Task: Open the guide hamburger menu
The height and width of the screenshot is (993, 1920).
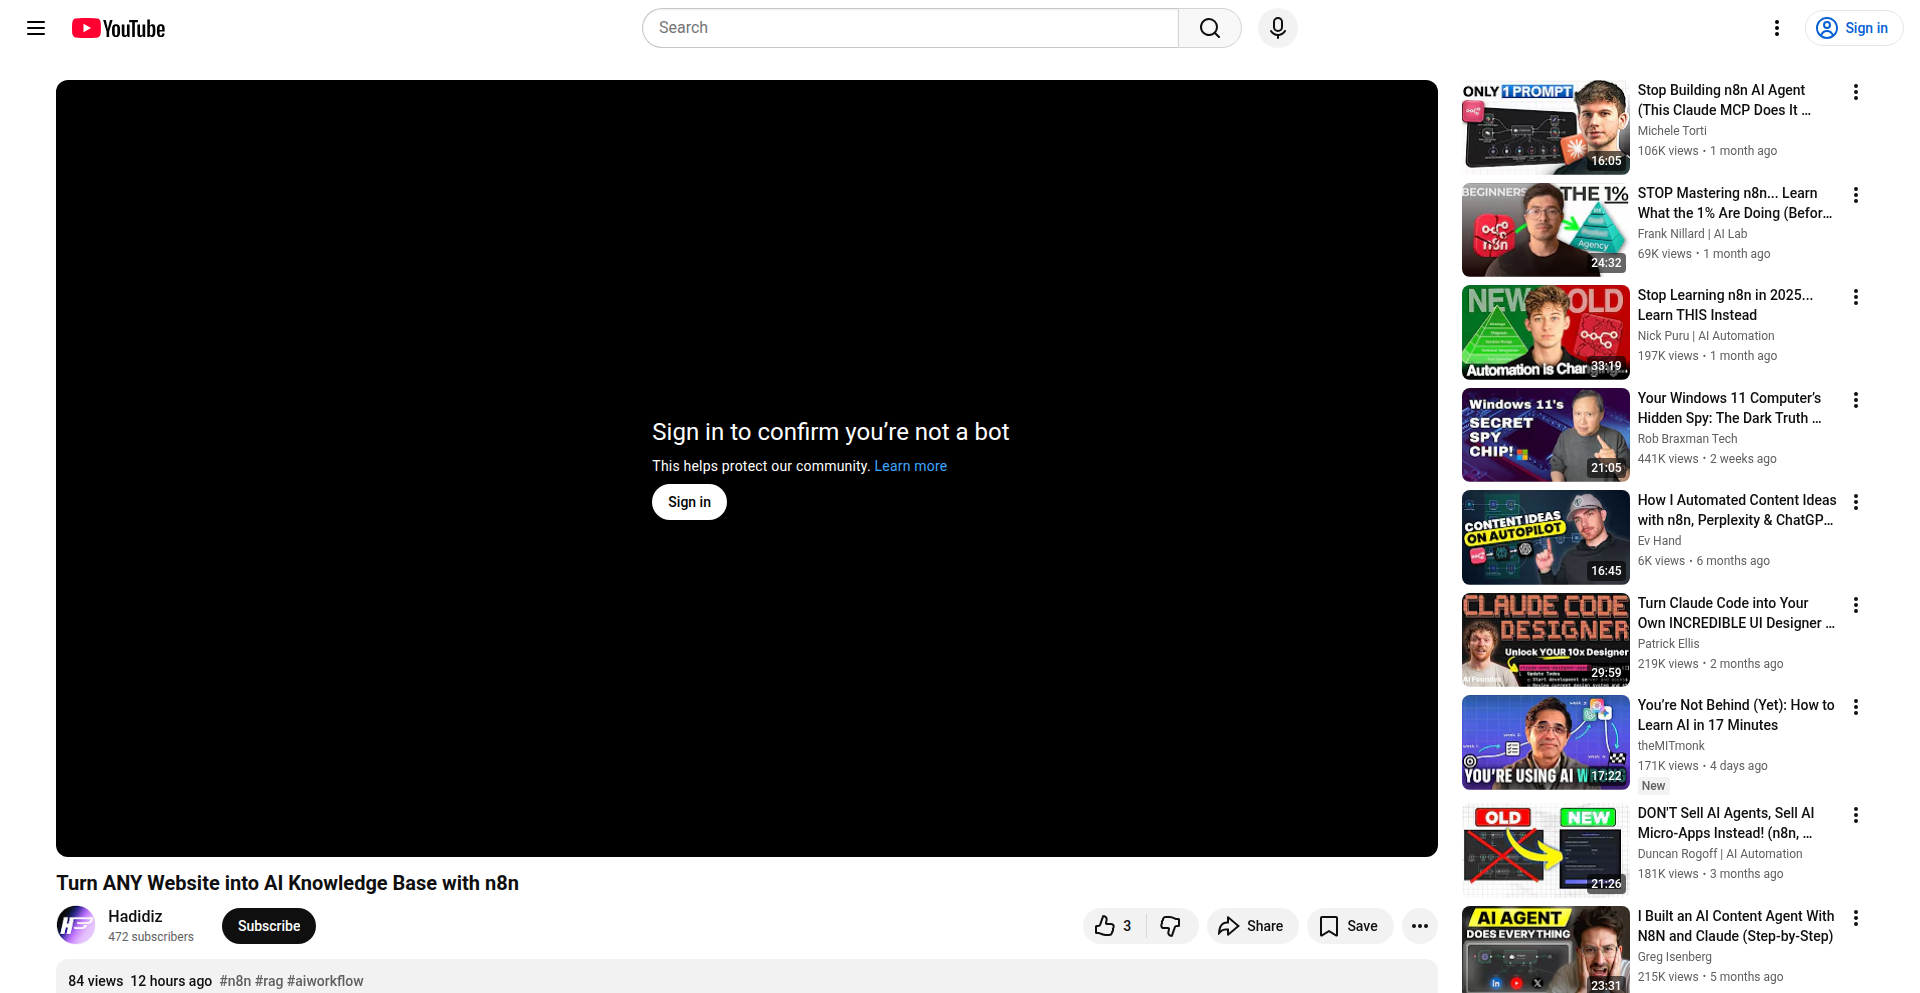Action: click(35, 28)
